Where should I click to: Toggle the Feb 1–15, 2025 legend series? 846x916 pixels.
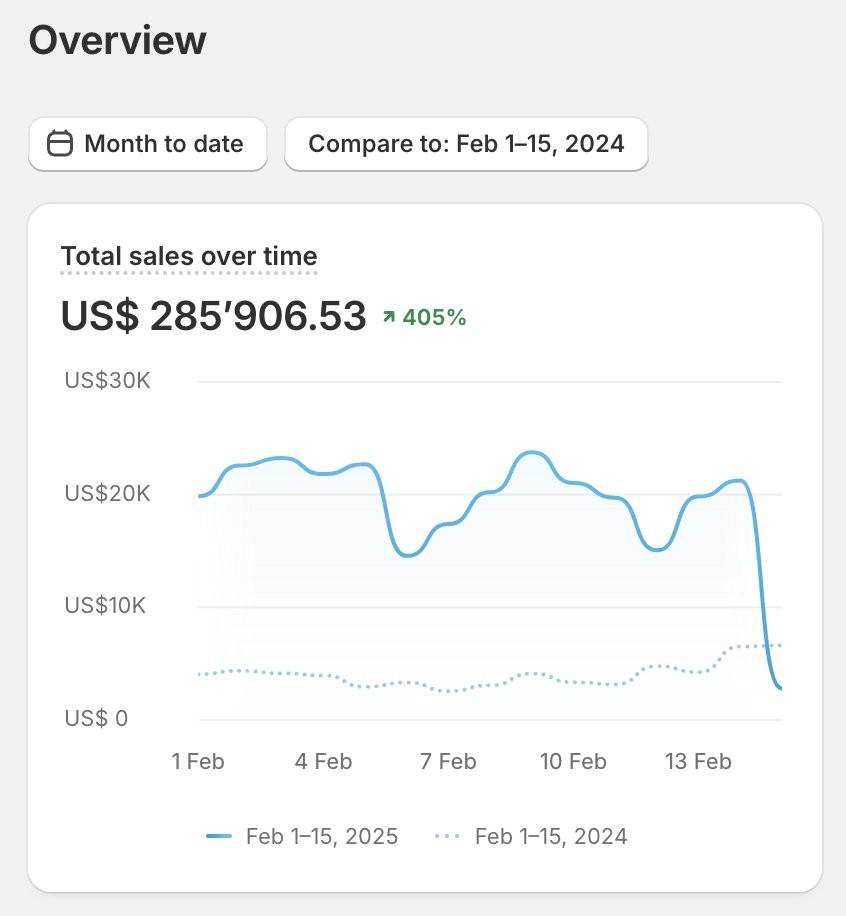(302, 837)
